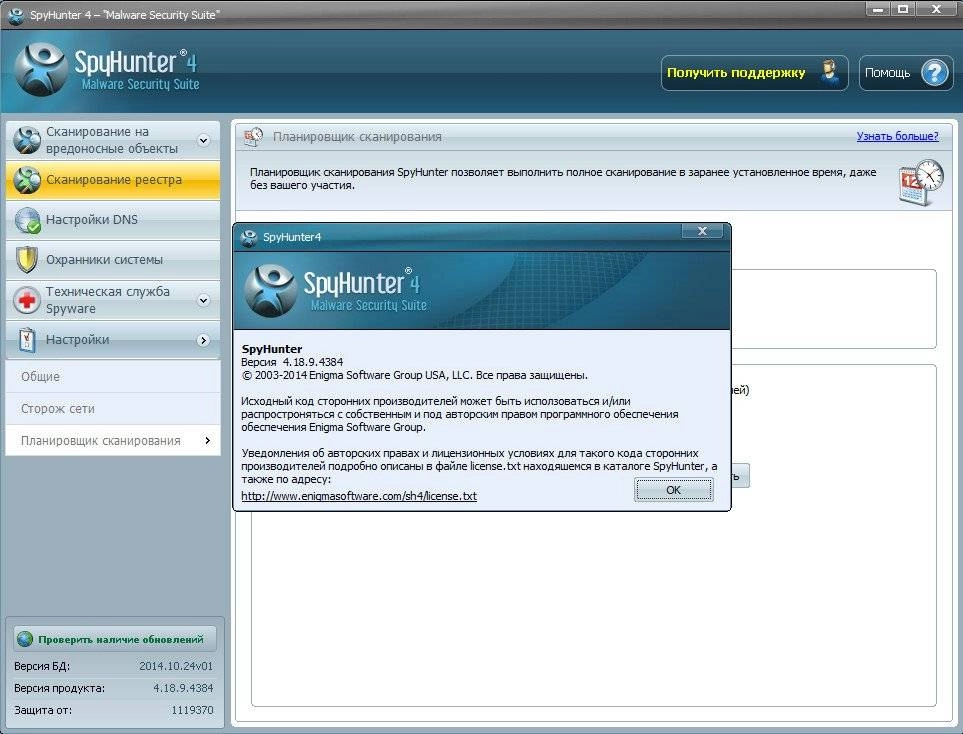Click the support agent icon
The height and width of the screenshot is (734, 963).
coord(830,72)
